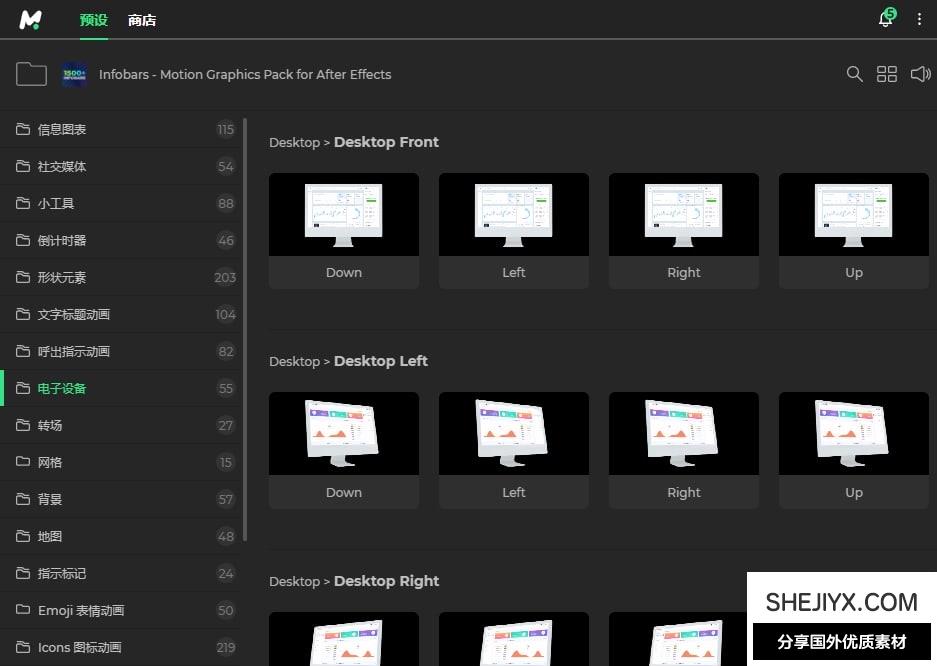Image resolution: width=937 pixels, height=666 pixels.
Task: Pick the Desktop Left Up preset
Action: point(854,434)
